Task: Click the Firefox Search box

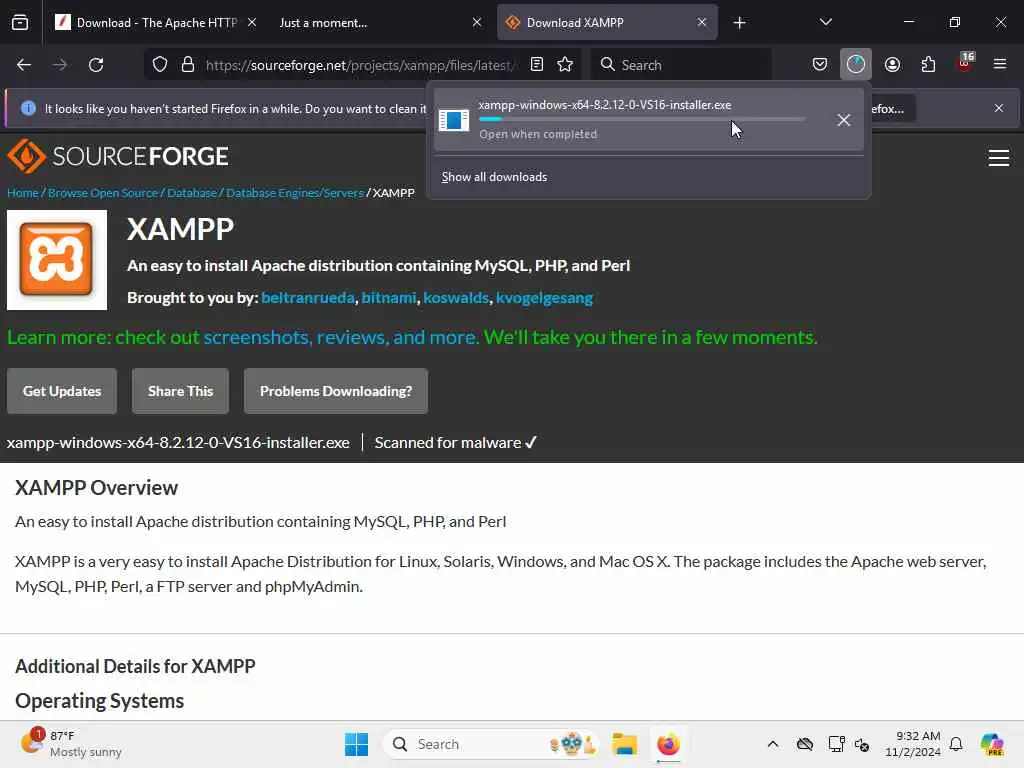Action: (681, 65)
